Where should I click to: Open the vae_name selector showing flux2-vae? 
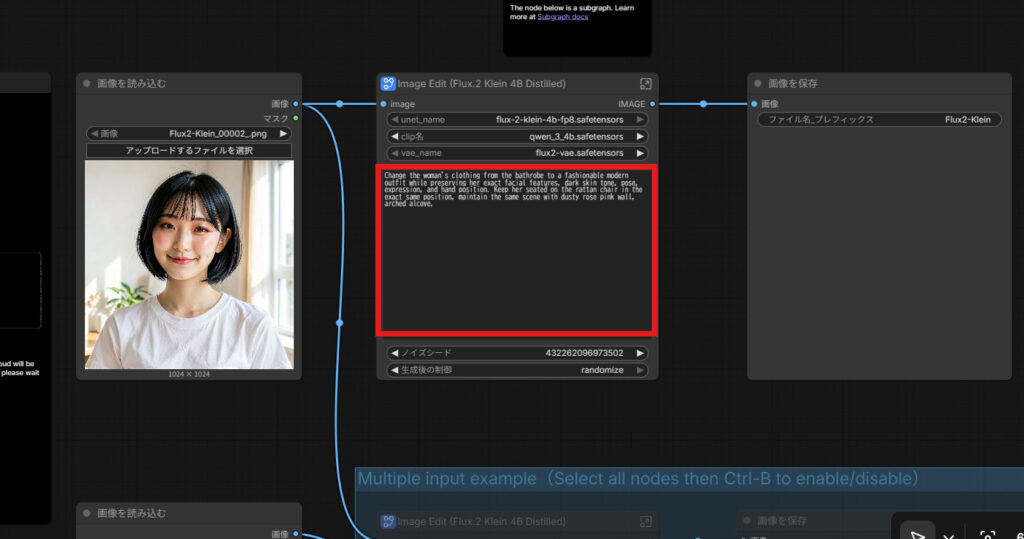(517, 153)
